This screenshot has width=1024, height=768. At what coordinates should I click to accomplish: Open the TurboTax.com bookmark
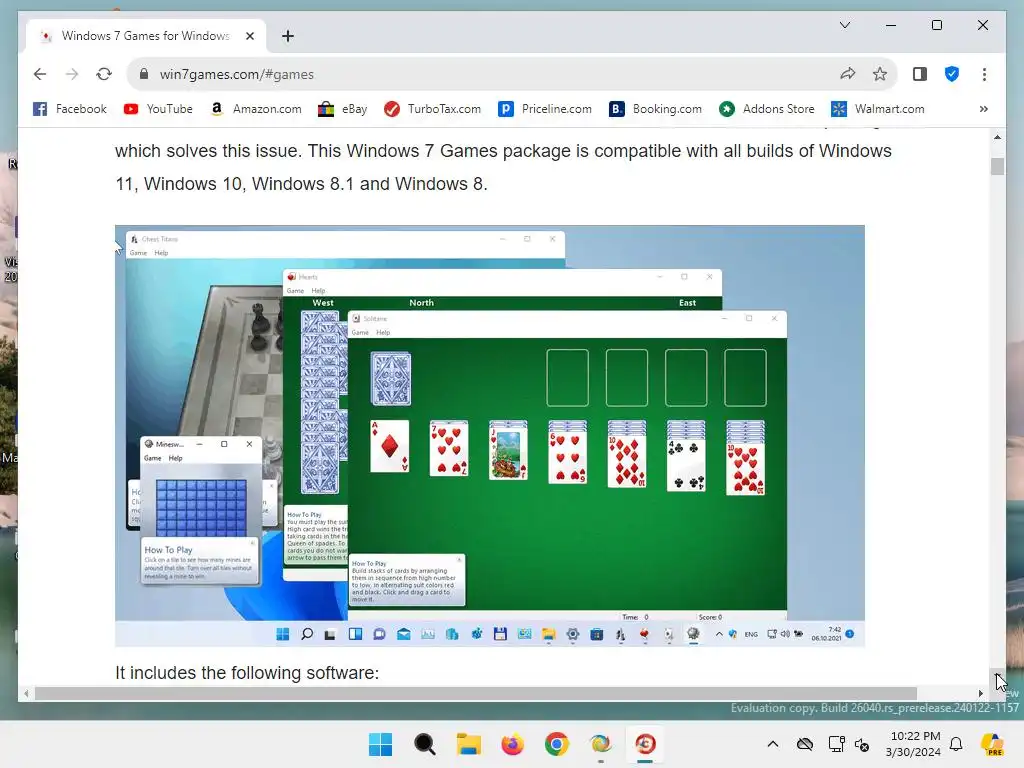(432, 109)
